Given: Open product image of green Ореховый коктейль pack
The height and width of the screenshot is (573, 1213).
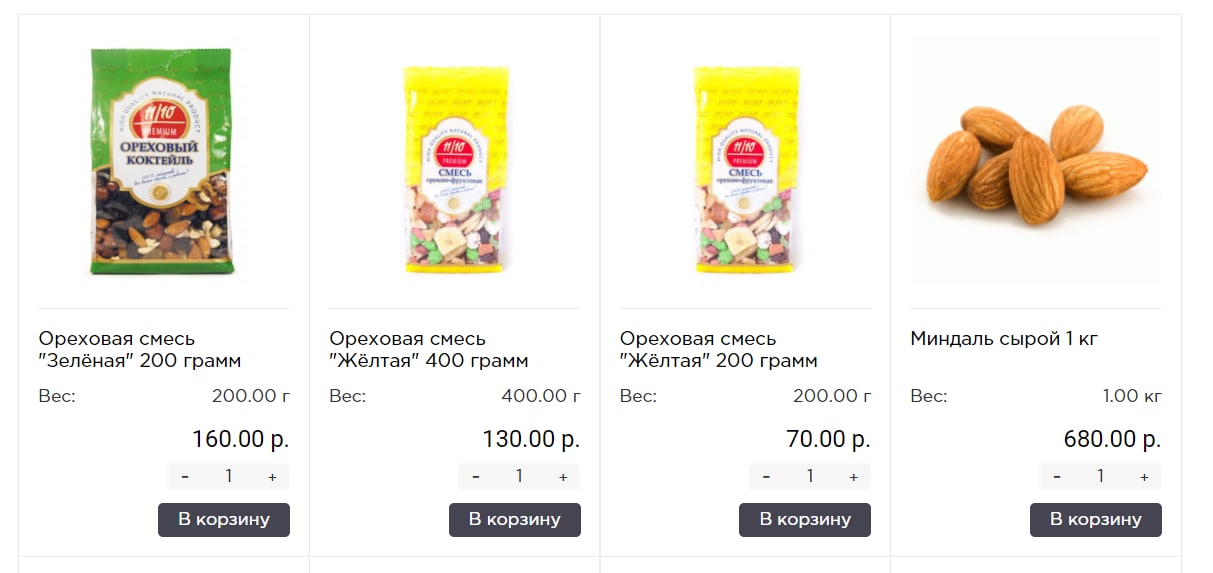Looking at the screenshot, I should (x=164, y=161).
